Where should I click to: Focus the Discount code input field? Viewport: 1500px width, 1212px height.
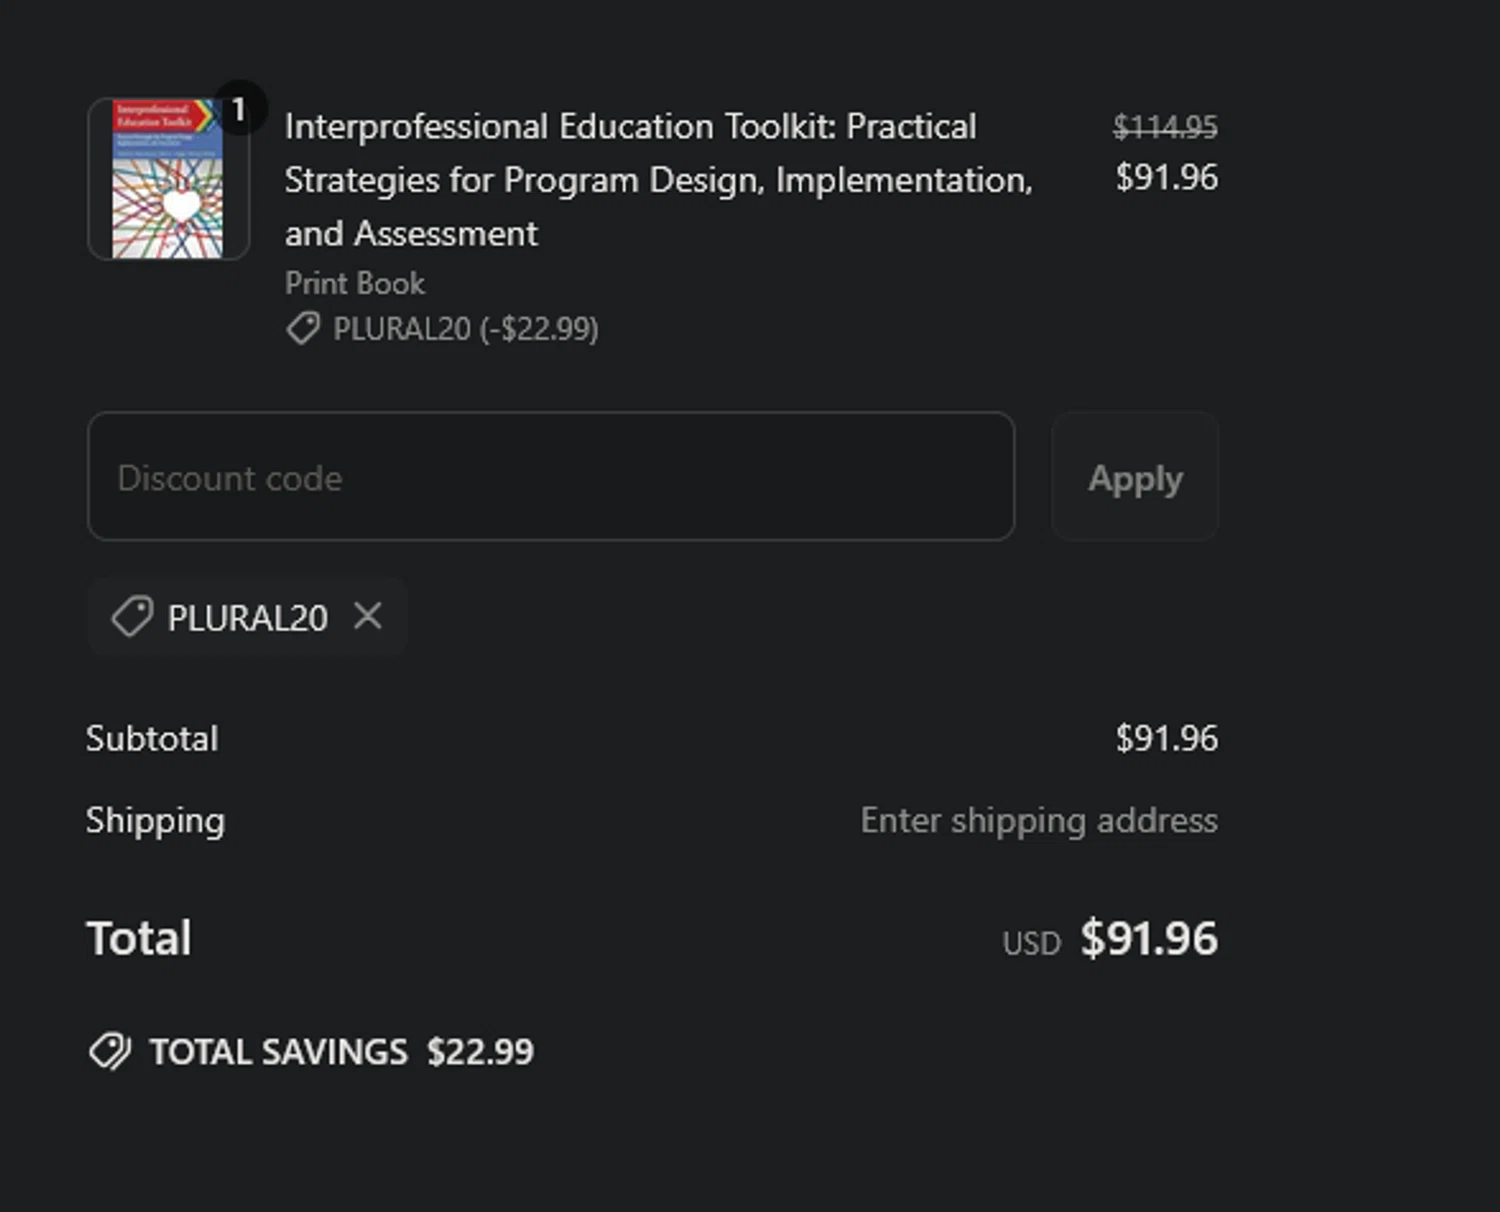click(x=551, y=477)
